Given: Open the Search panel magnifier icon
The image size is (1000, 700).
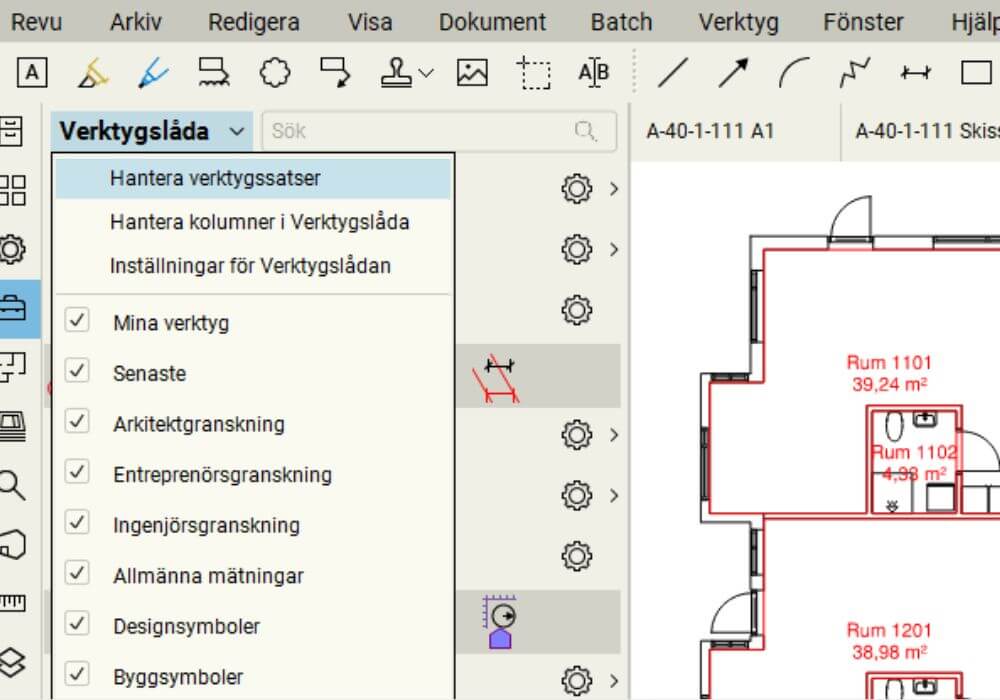Looking at the screenshot, I should [x=13, y=486].
